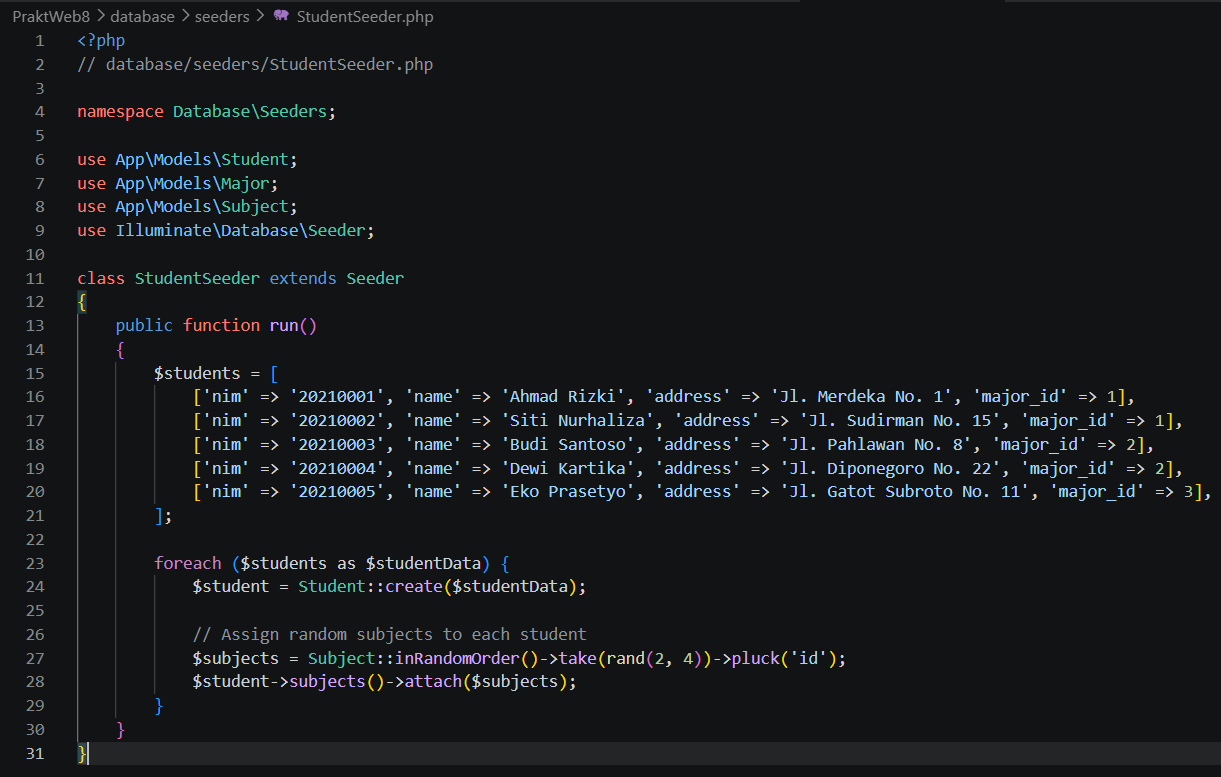Open the seeders breadcrumb folder
Image resolution: width=1221 pixels, height=777 pixels.
tap(222, 16)
